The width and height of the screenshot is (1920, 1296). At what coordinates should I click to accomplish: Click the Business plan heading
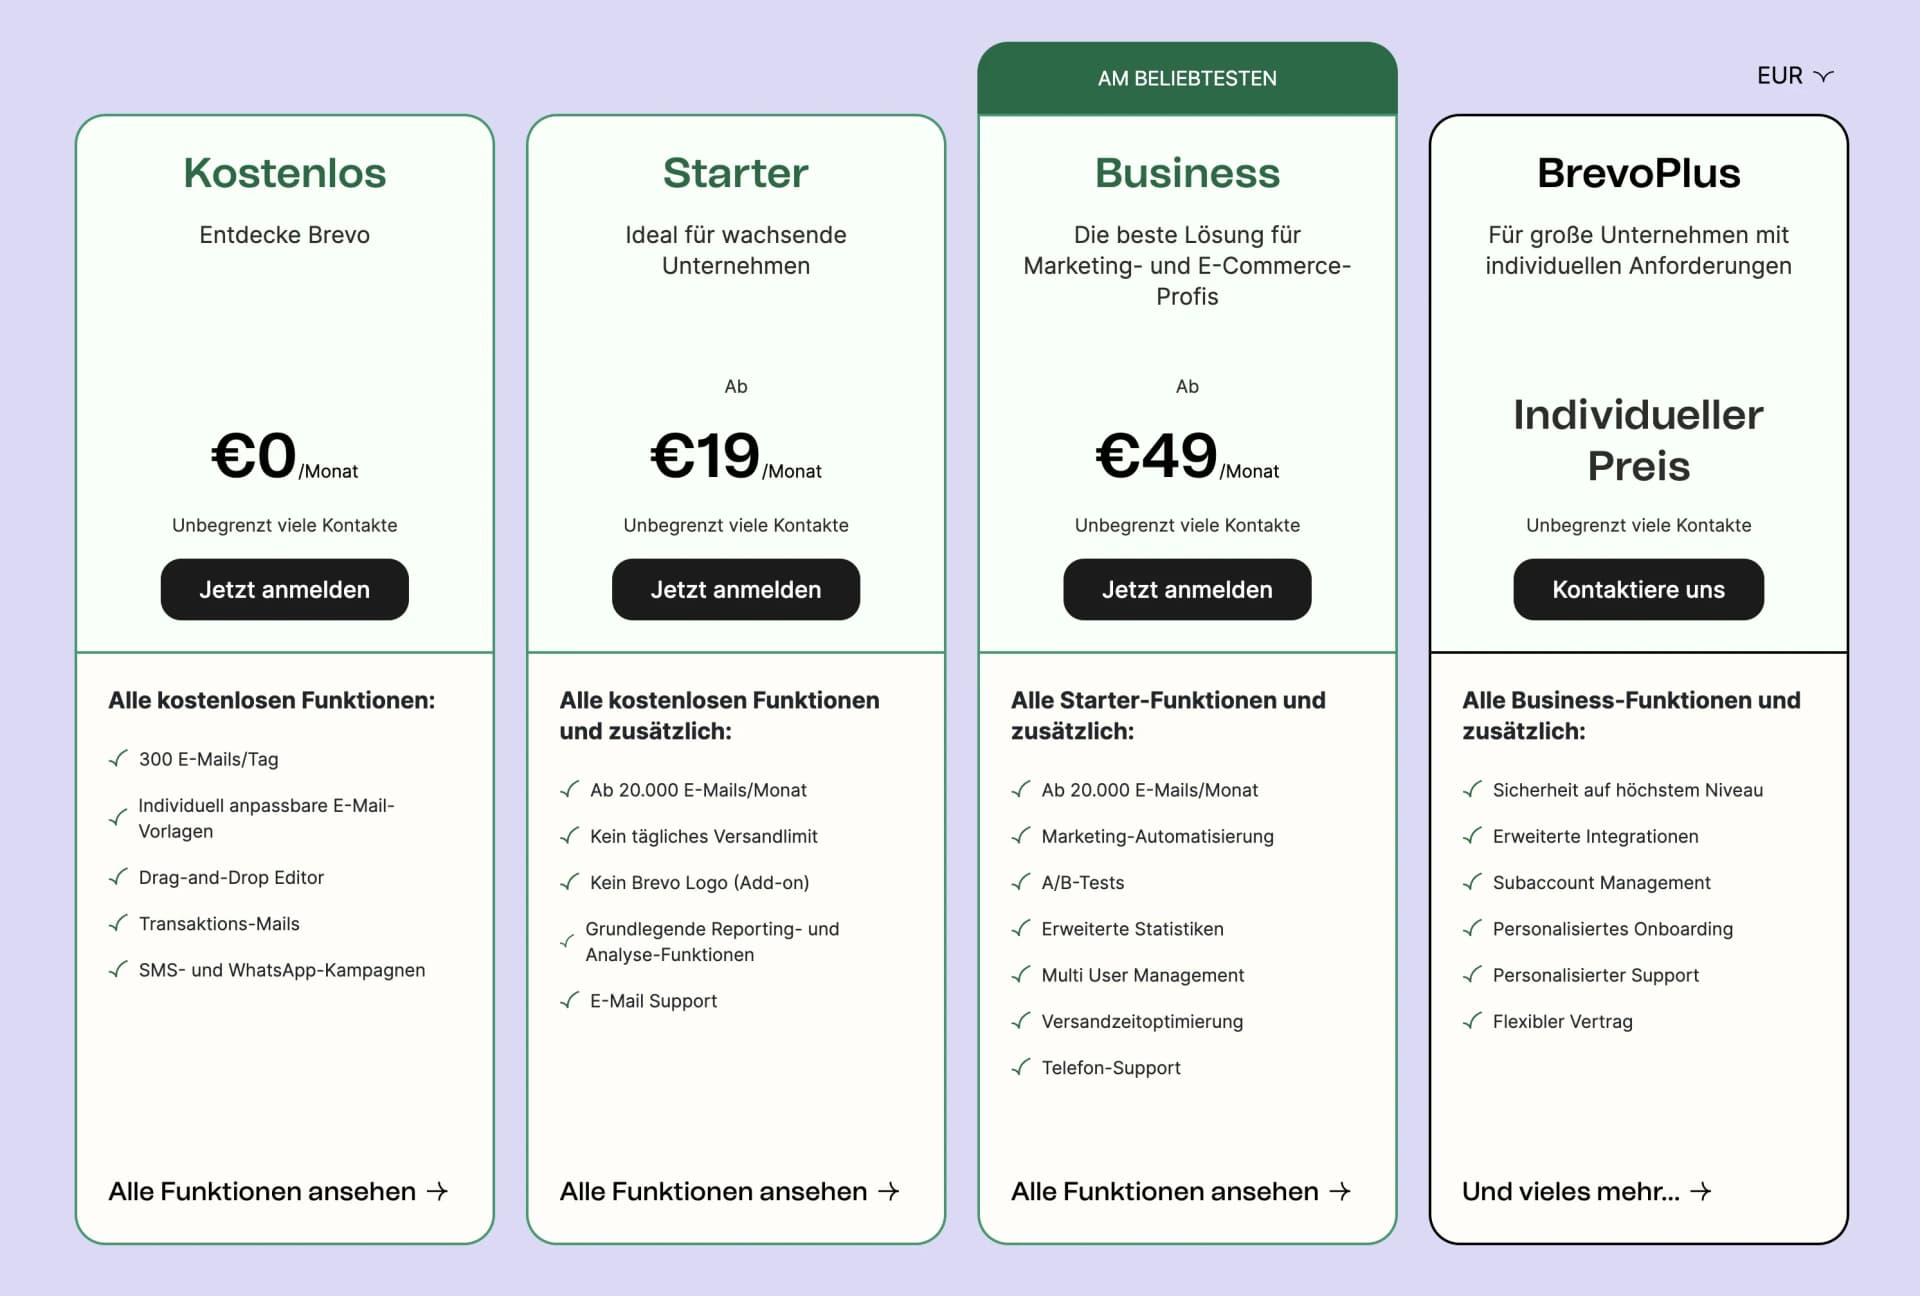1186,173
